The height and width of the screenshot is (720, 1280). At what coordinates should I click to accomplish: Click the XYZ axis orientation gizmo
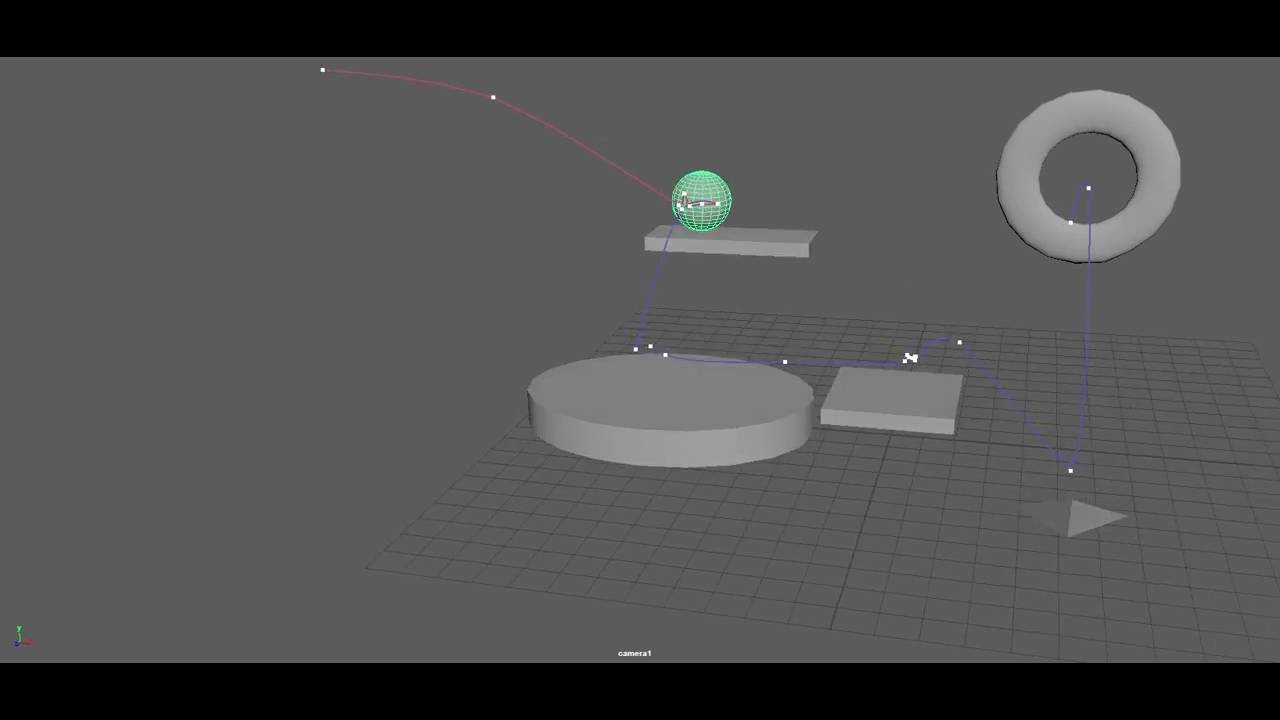[21, 635]
